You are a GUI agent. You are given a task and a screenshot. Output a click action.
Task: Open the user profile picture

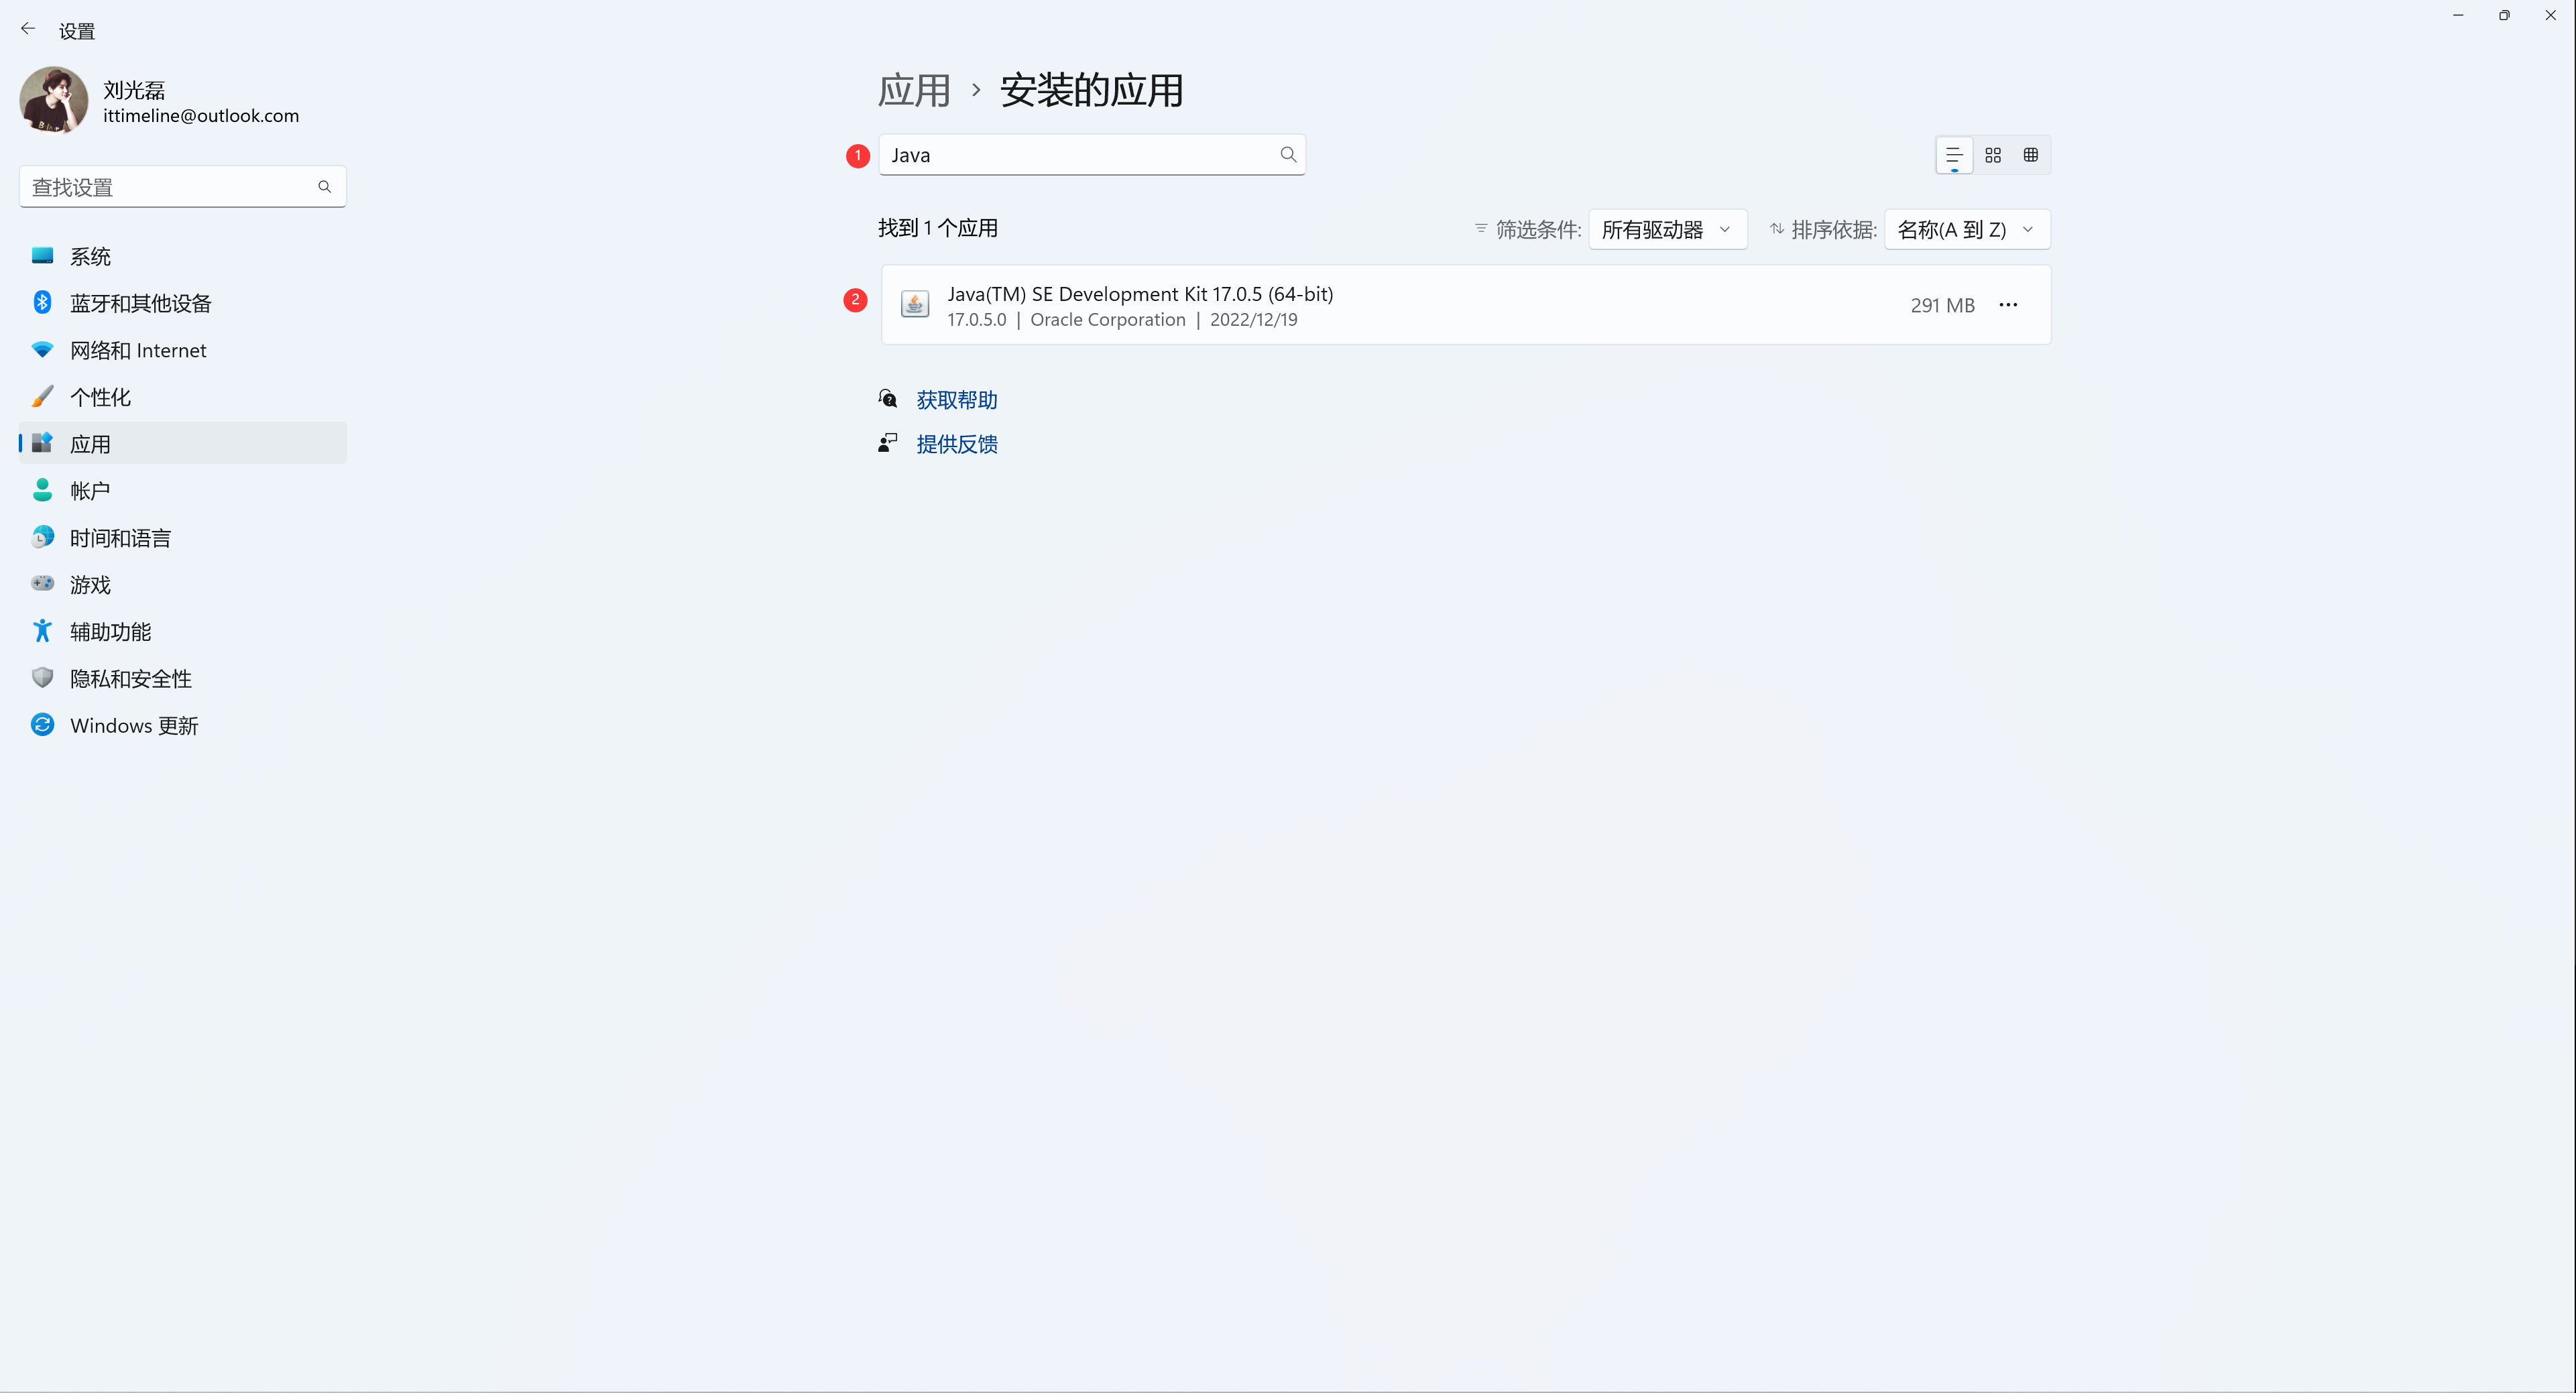coord(54,100)
